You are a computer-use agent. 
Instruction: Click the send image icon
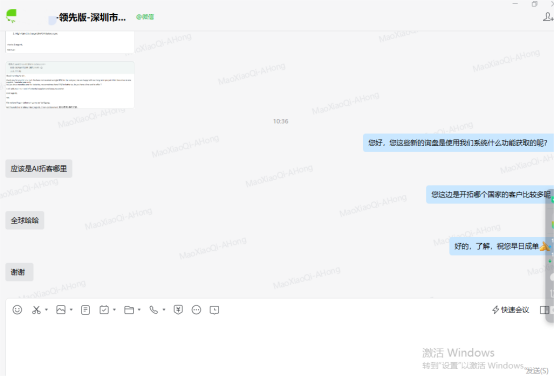(61, 310)
